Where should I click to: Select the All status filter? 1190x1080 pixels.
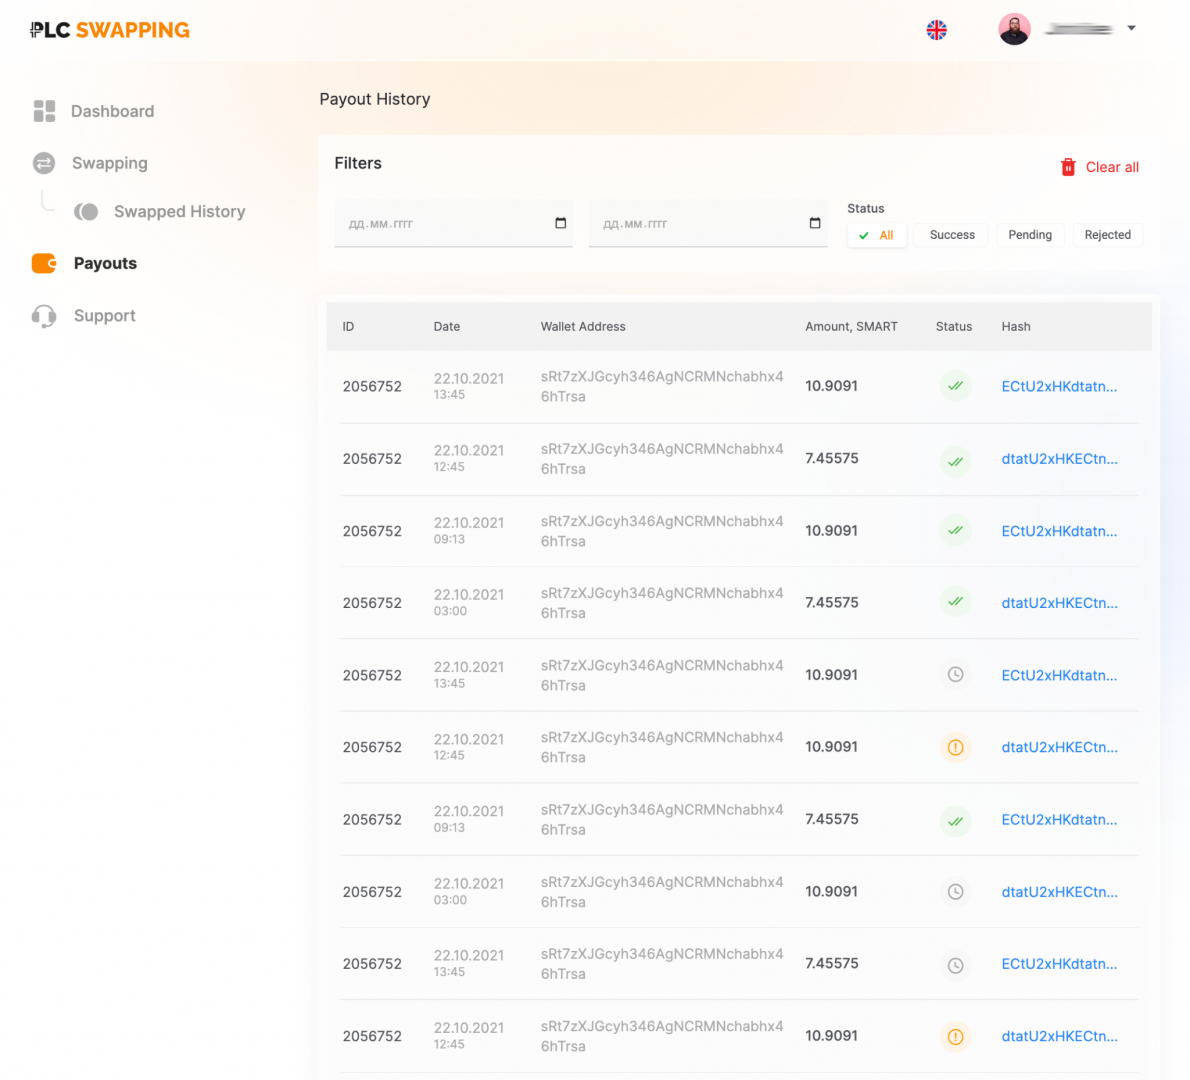[876, 235]
